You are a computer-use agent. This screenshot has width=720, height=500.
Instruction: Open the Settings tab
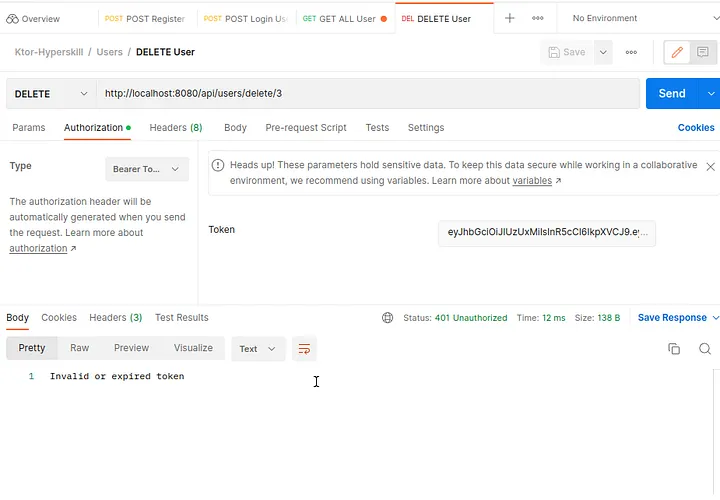[x=426, y=128]
